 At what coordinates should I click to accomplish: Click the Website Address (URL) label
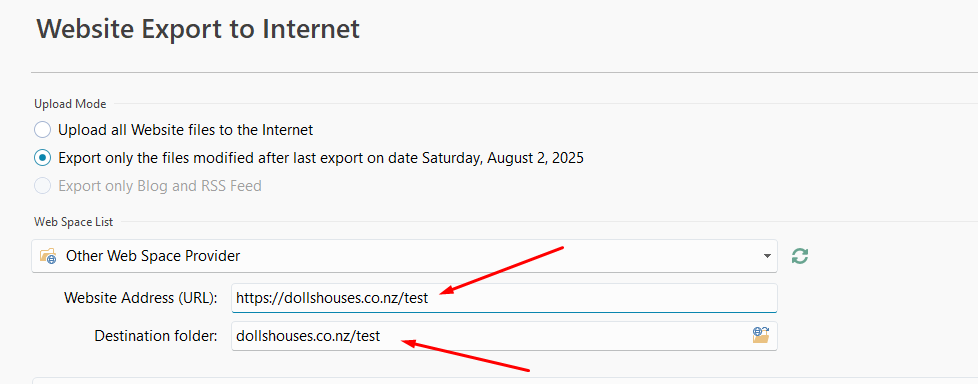(x=140, y=298)
